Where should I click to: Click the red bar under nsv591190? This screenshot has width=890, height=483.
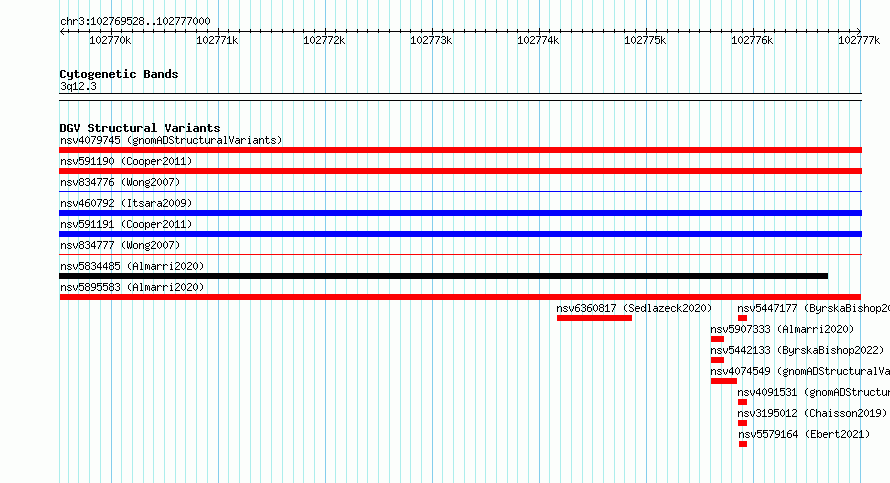pyautogui.click(x=460, y=171)
